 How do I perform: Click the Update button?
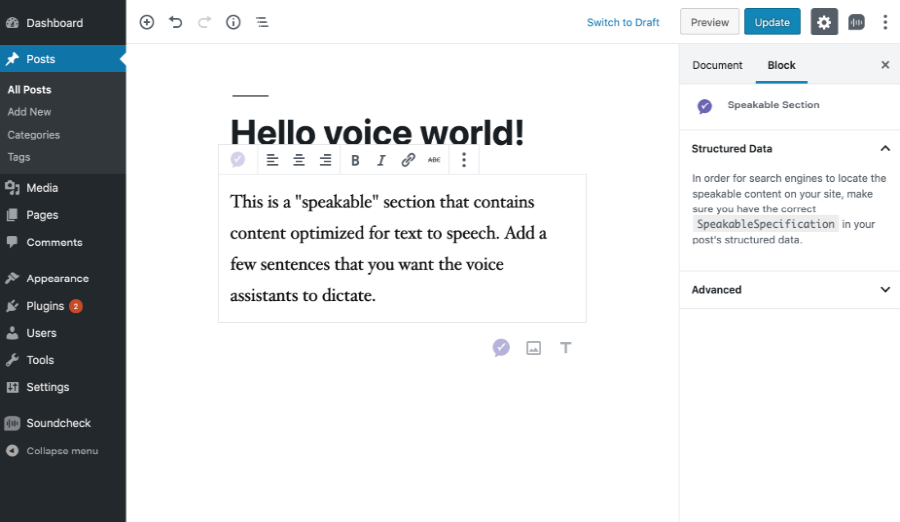tap(772, 22)
